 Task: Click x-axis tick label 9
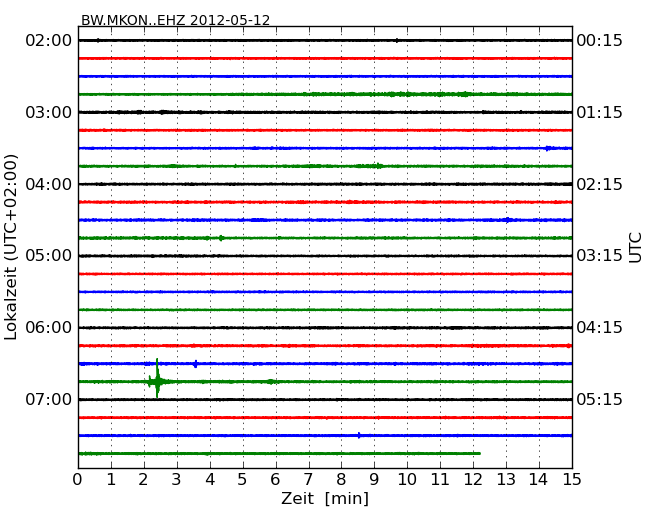tap(374, 480)
